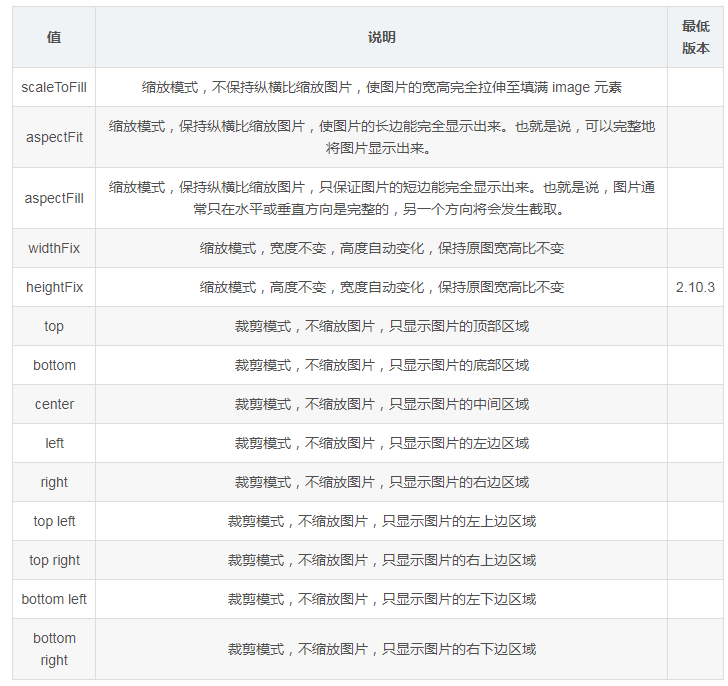Screen dimensions: 728x686
Task: Select the scaleToFill value cell
Action: (x=54, y=87)
